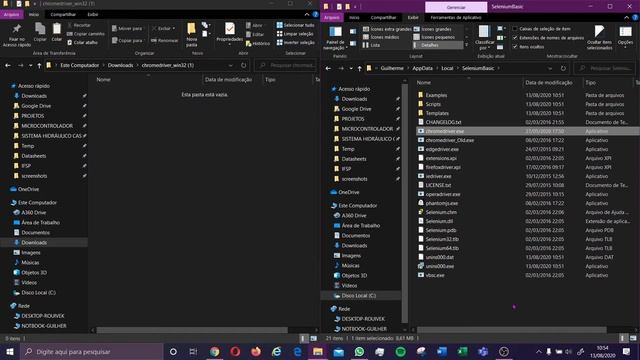Open Ferramentas de Aplicativo tab
Viewport: 640px width, 360px height.
click(456, 18)
